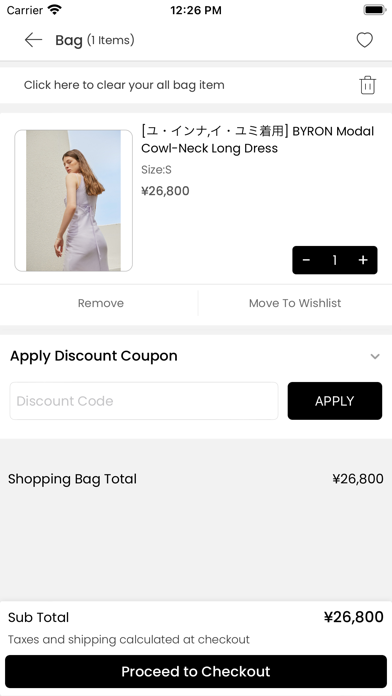This screenshot has width=392, height=696.
Task: Tap the quantity value 1
Action: point(335,260)
